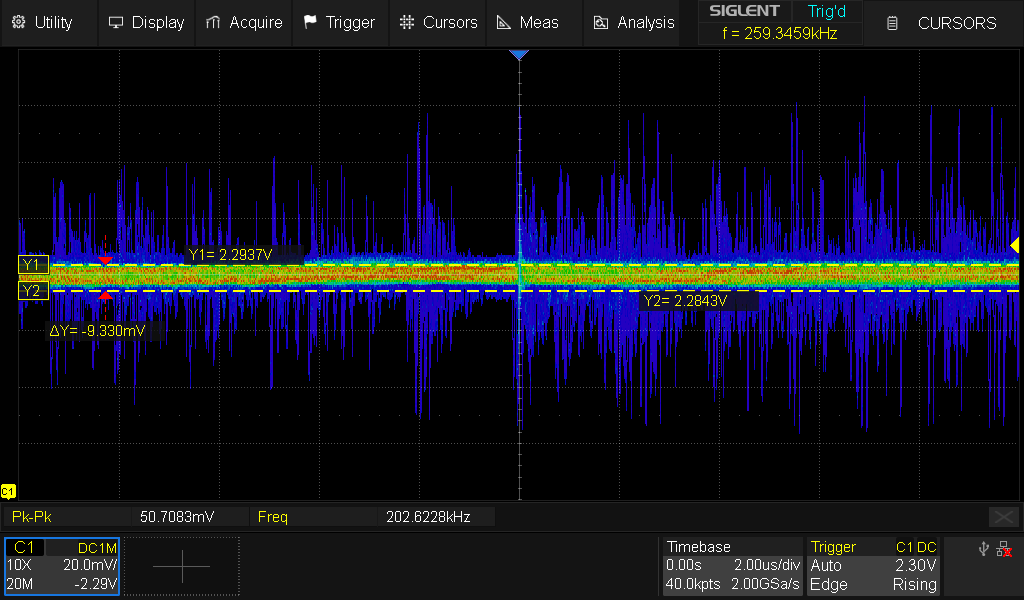The height and width of the screenshot is (600, 1024).
Task: Open the C1 channel settings box
Action: 62,566
